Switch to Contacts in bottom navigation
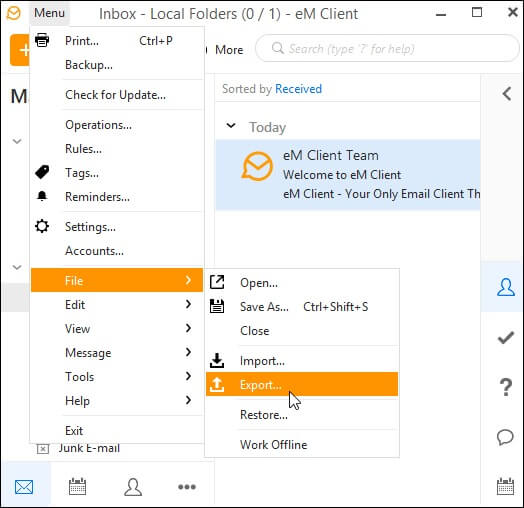This screenshot has width=524, height=508. (x=133, y=487)
